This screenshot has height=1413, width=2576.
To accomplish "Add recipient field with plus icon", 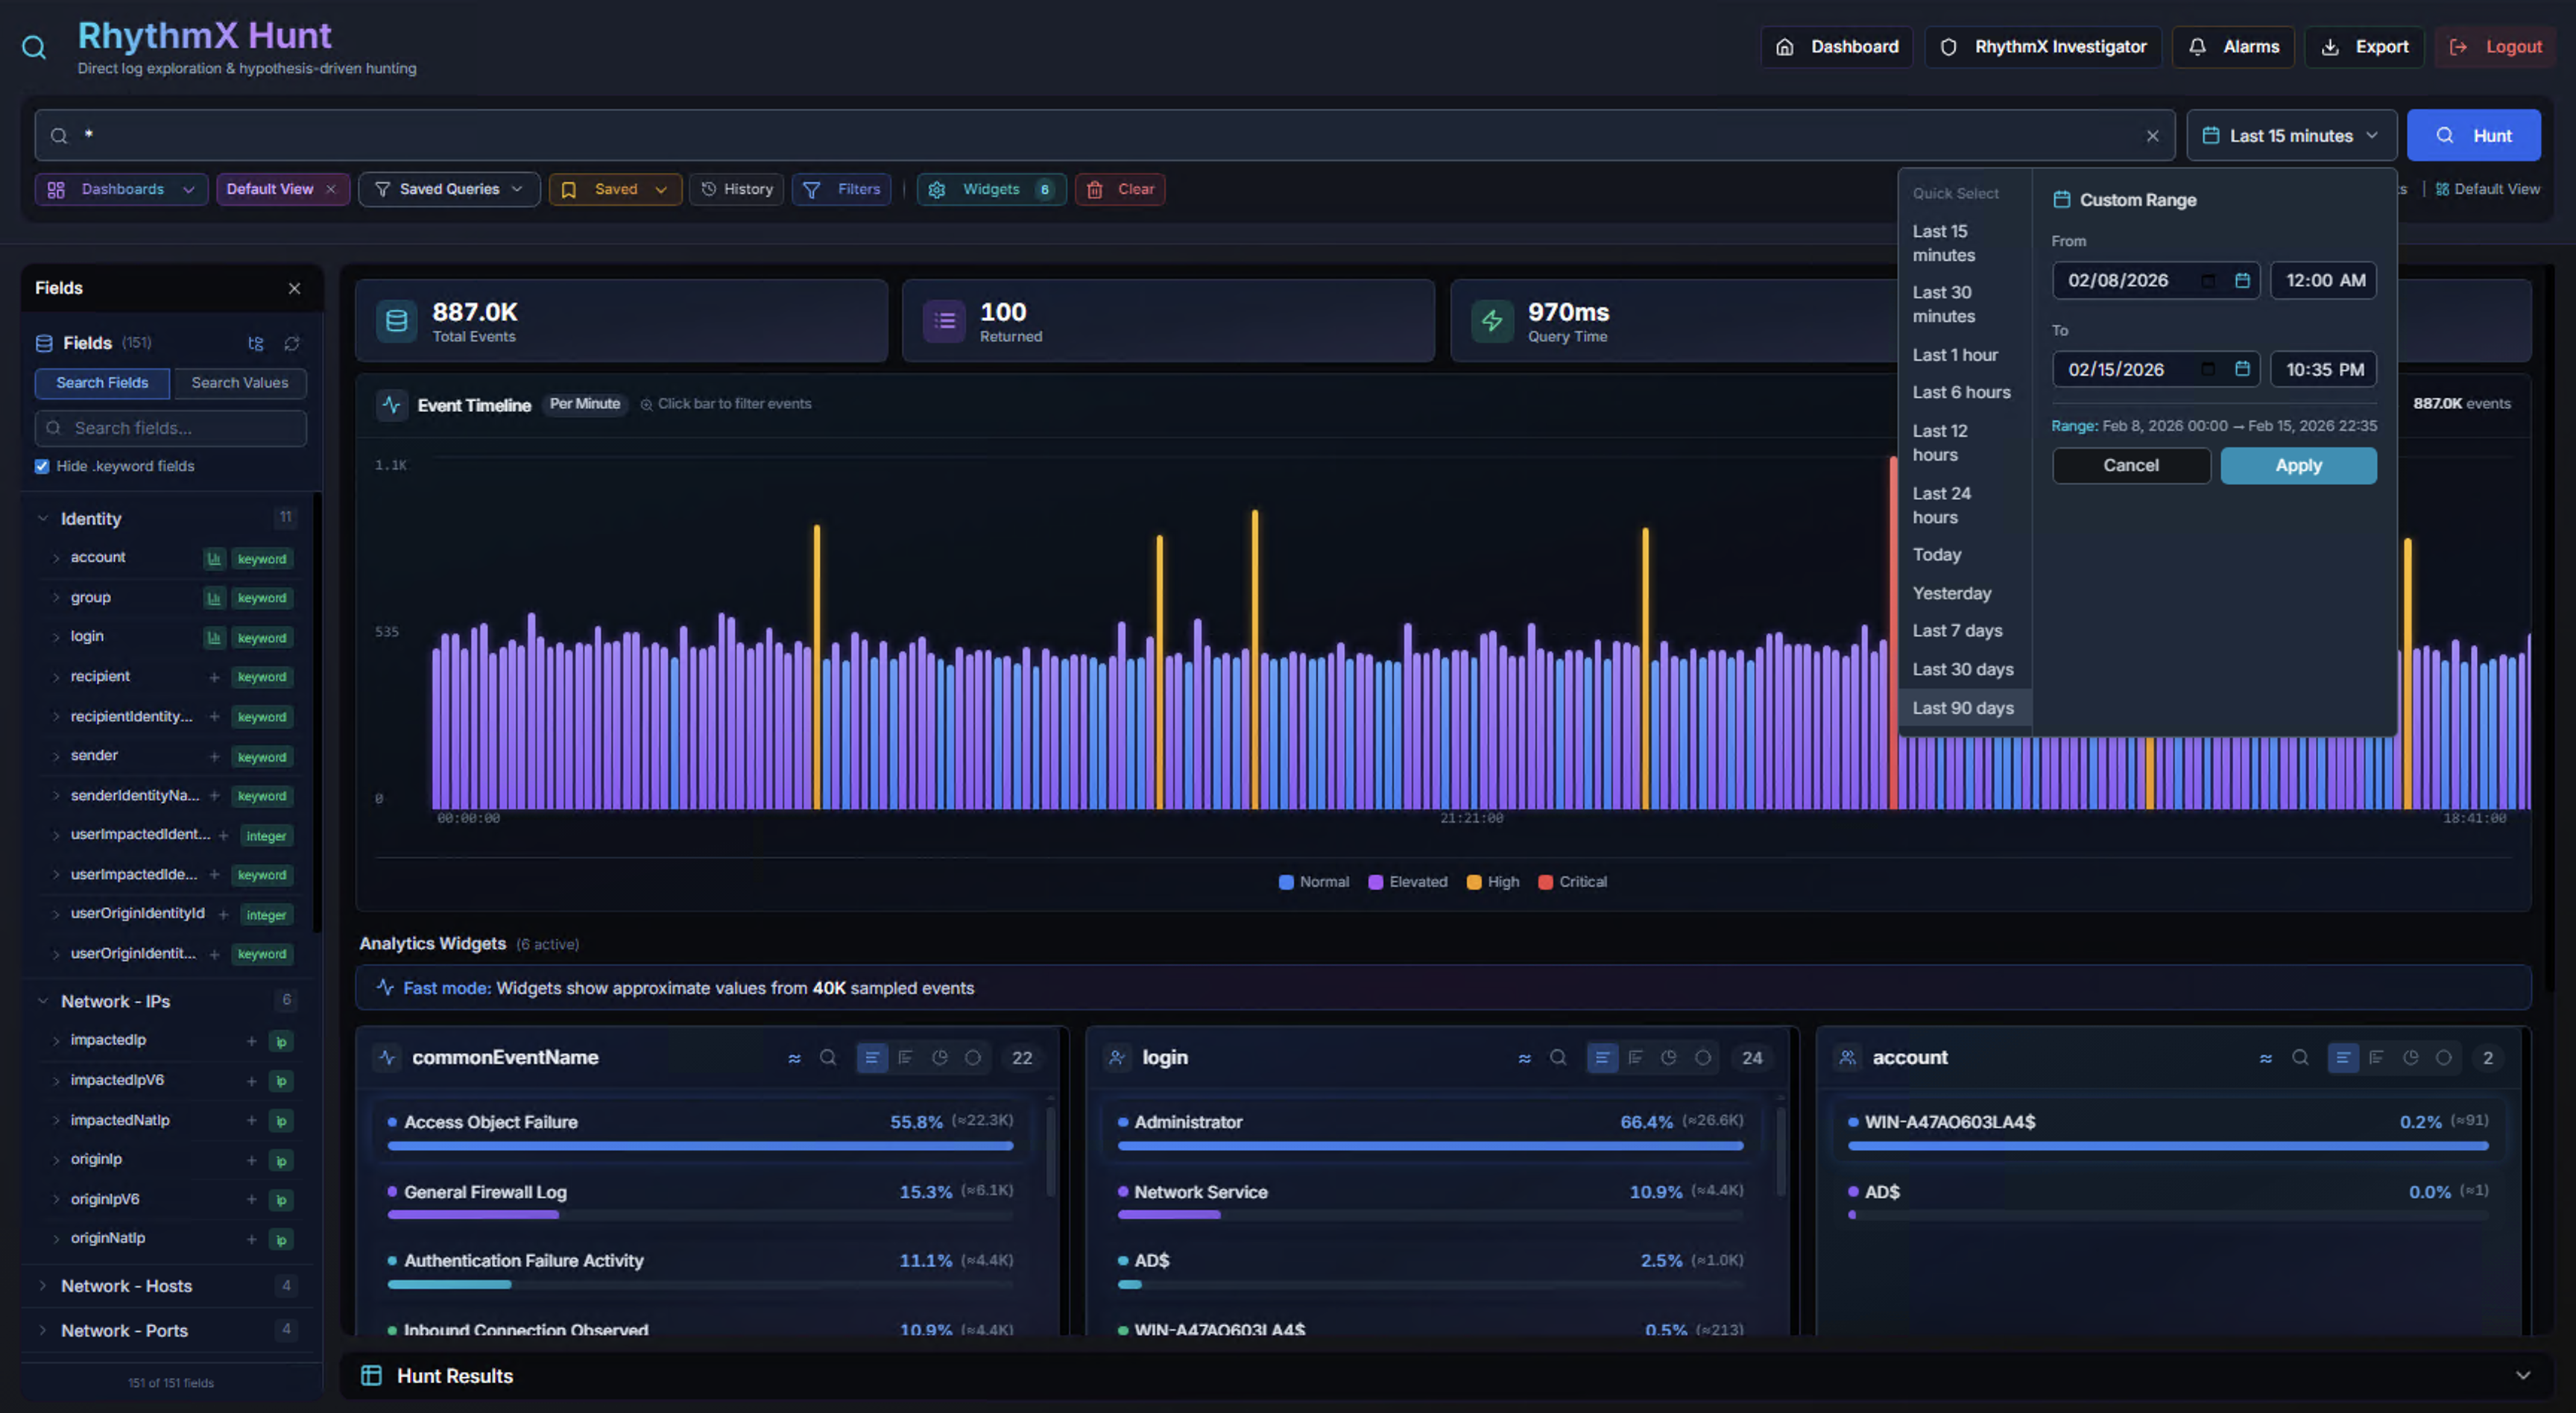I will coord(214,677).
